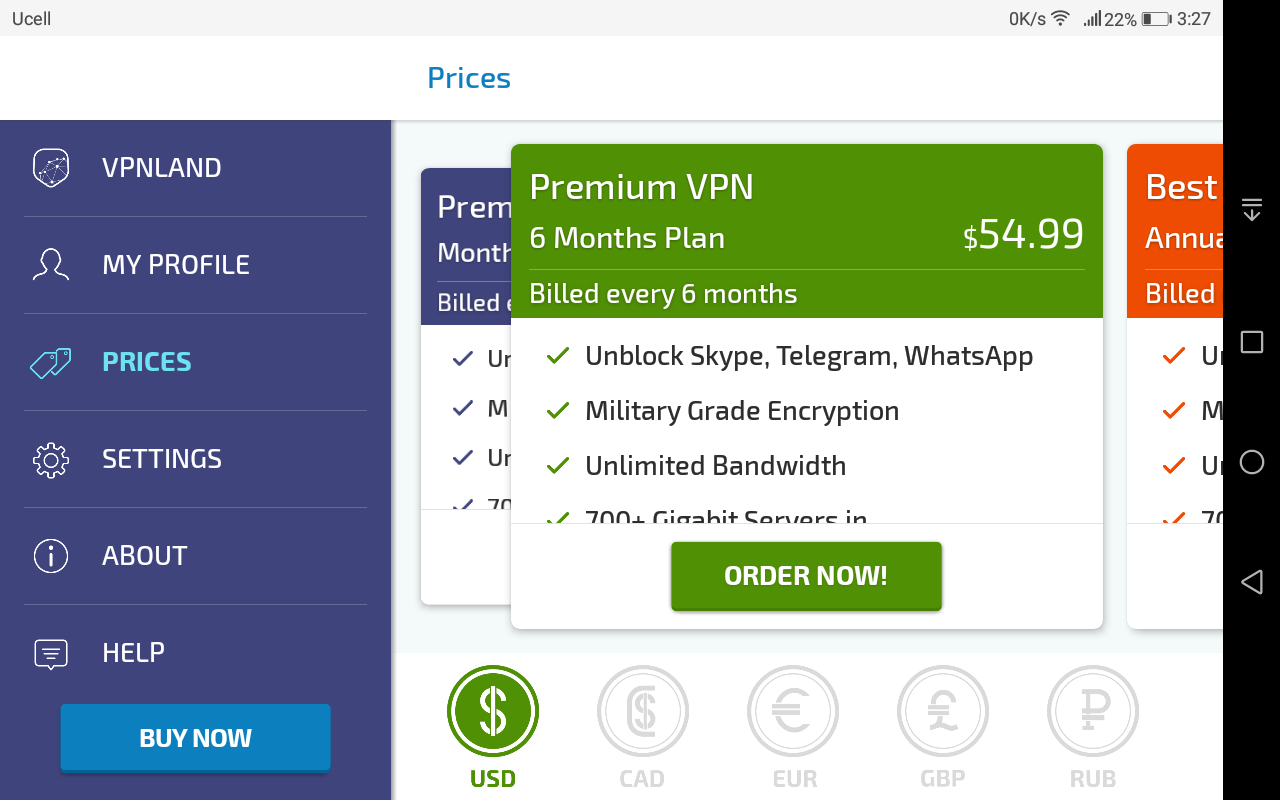Screen dimensions: 1280x800
Task: Choose the EUR euro currency
Action: pos(793,711)
